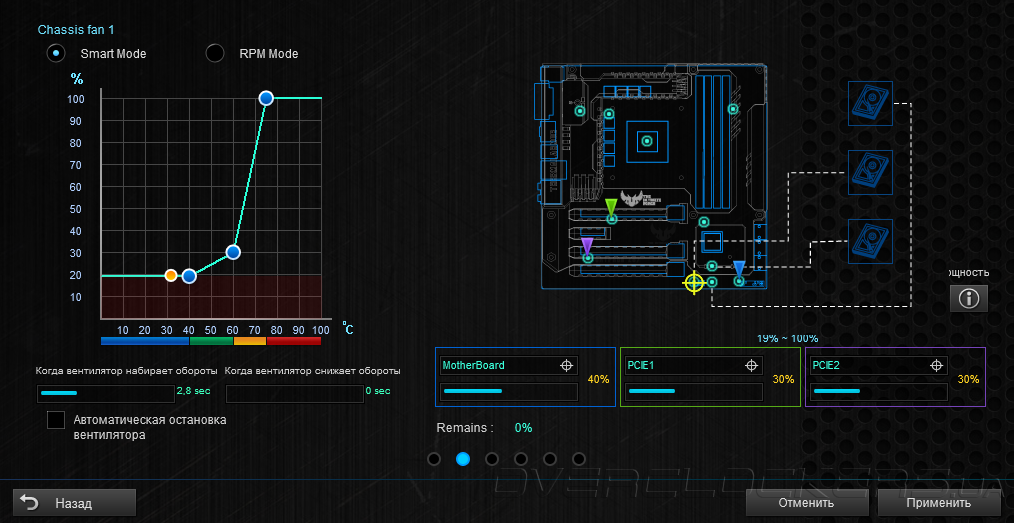Click crosshair icon in PCIE1 box
The width and height of the screenshot is (1014, 523).
tap(751, 365)
